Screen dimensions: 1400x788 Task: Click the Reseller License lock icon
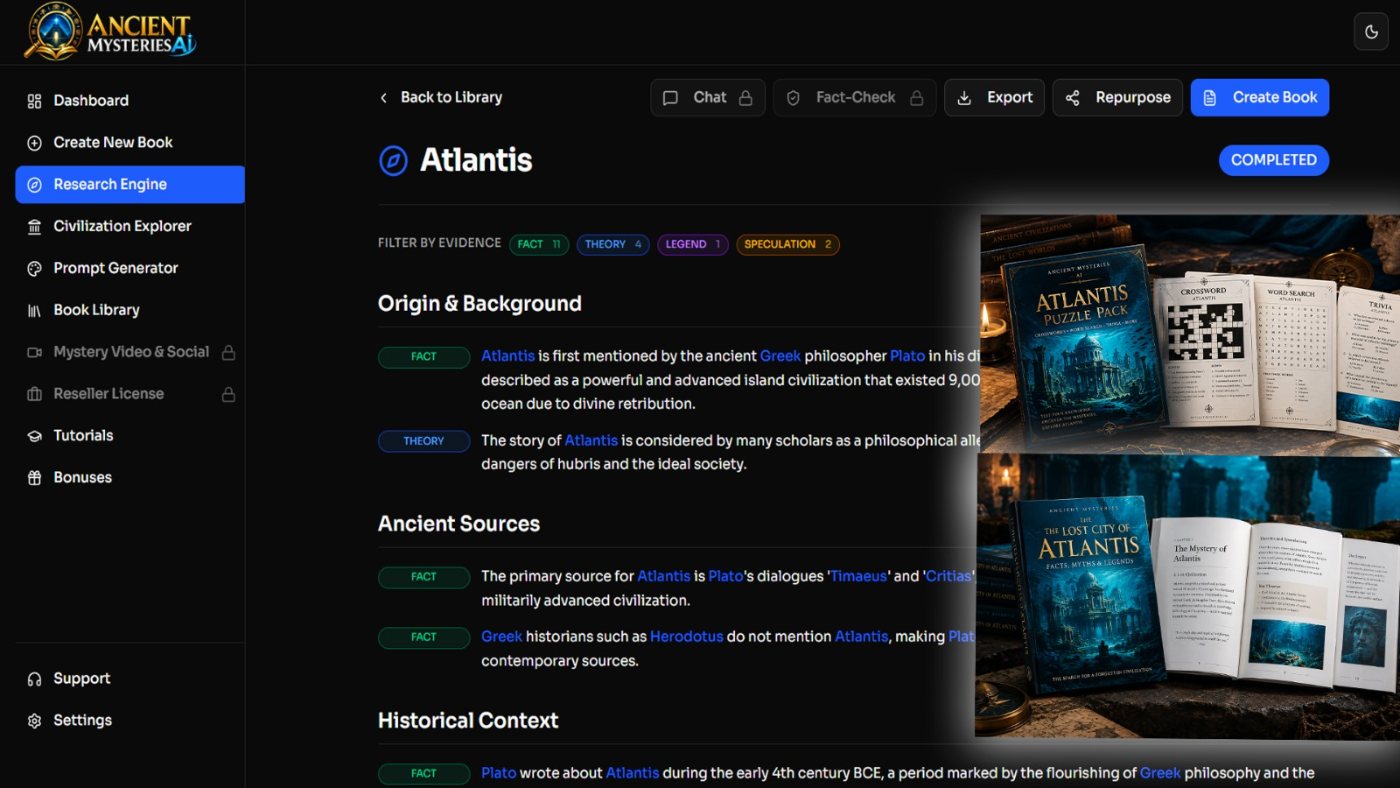click(228, 394)
